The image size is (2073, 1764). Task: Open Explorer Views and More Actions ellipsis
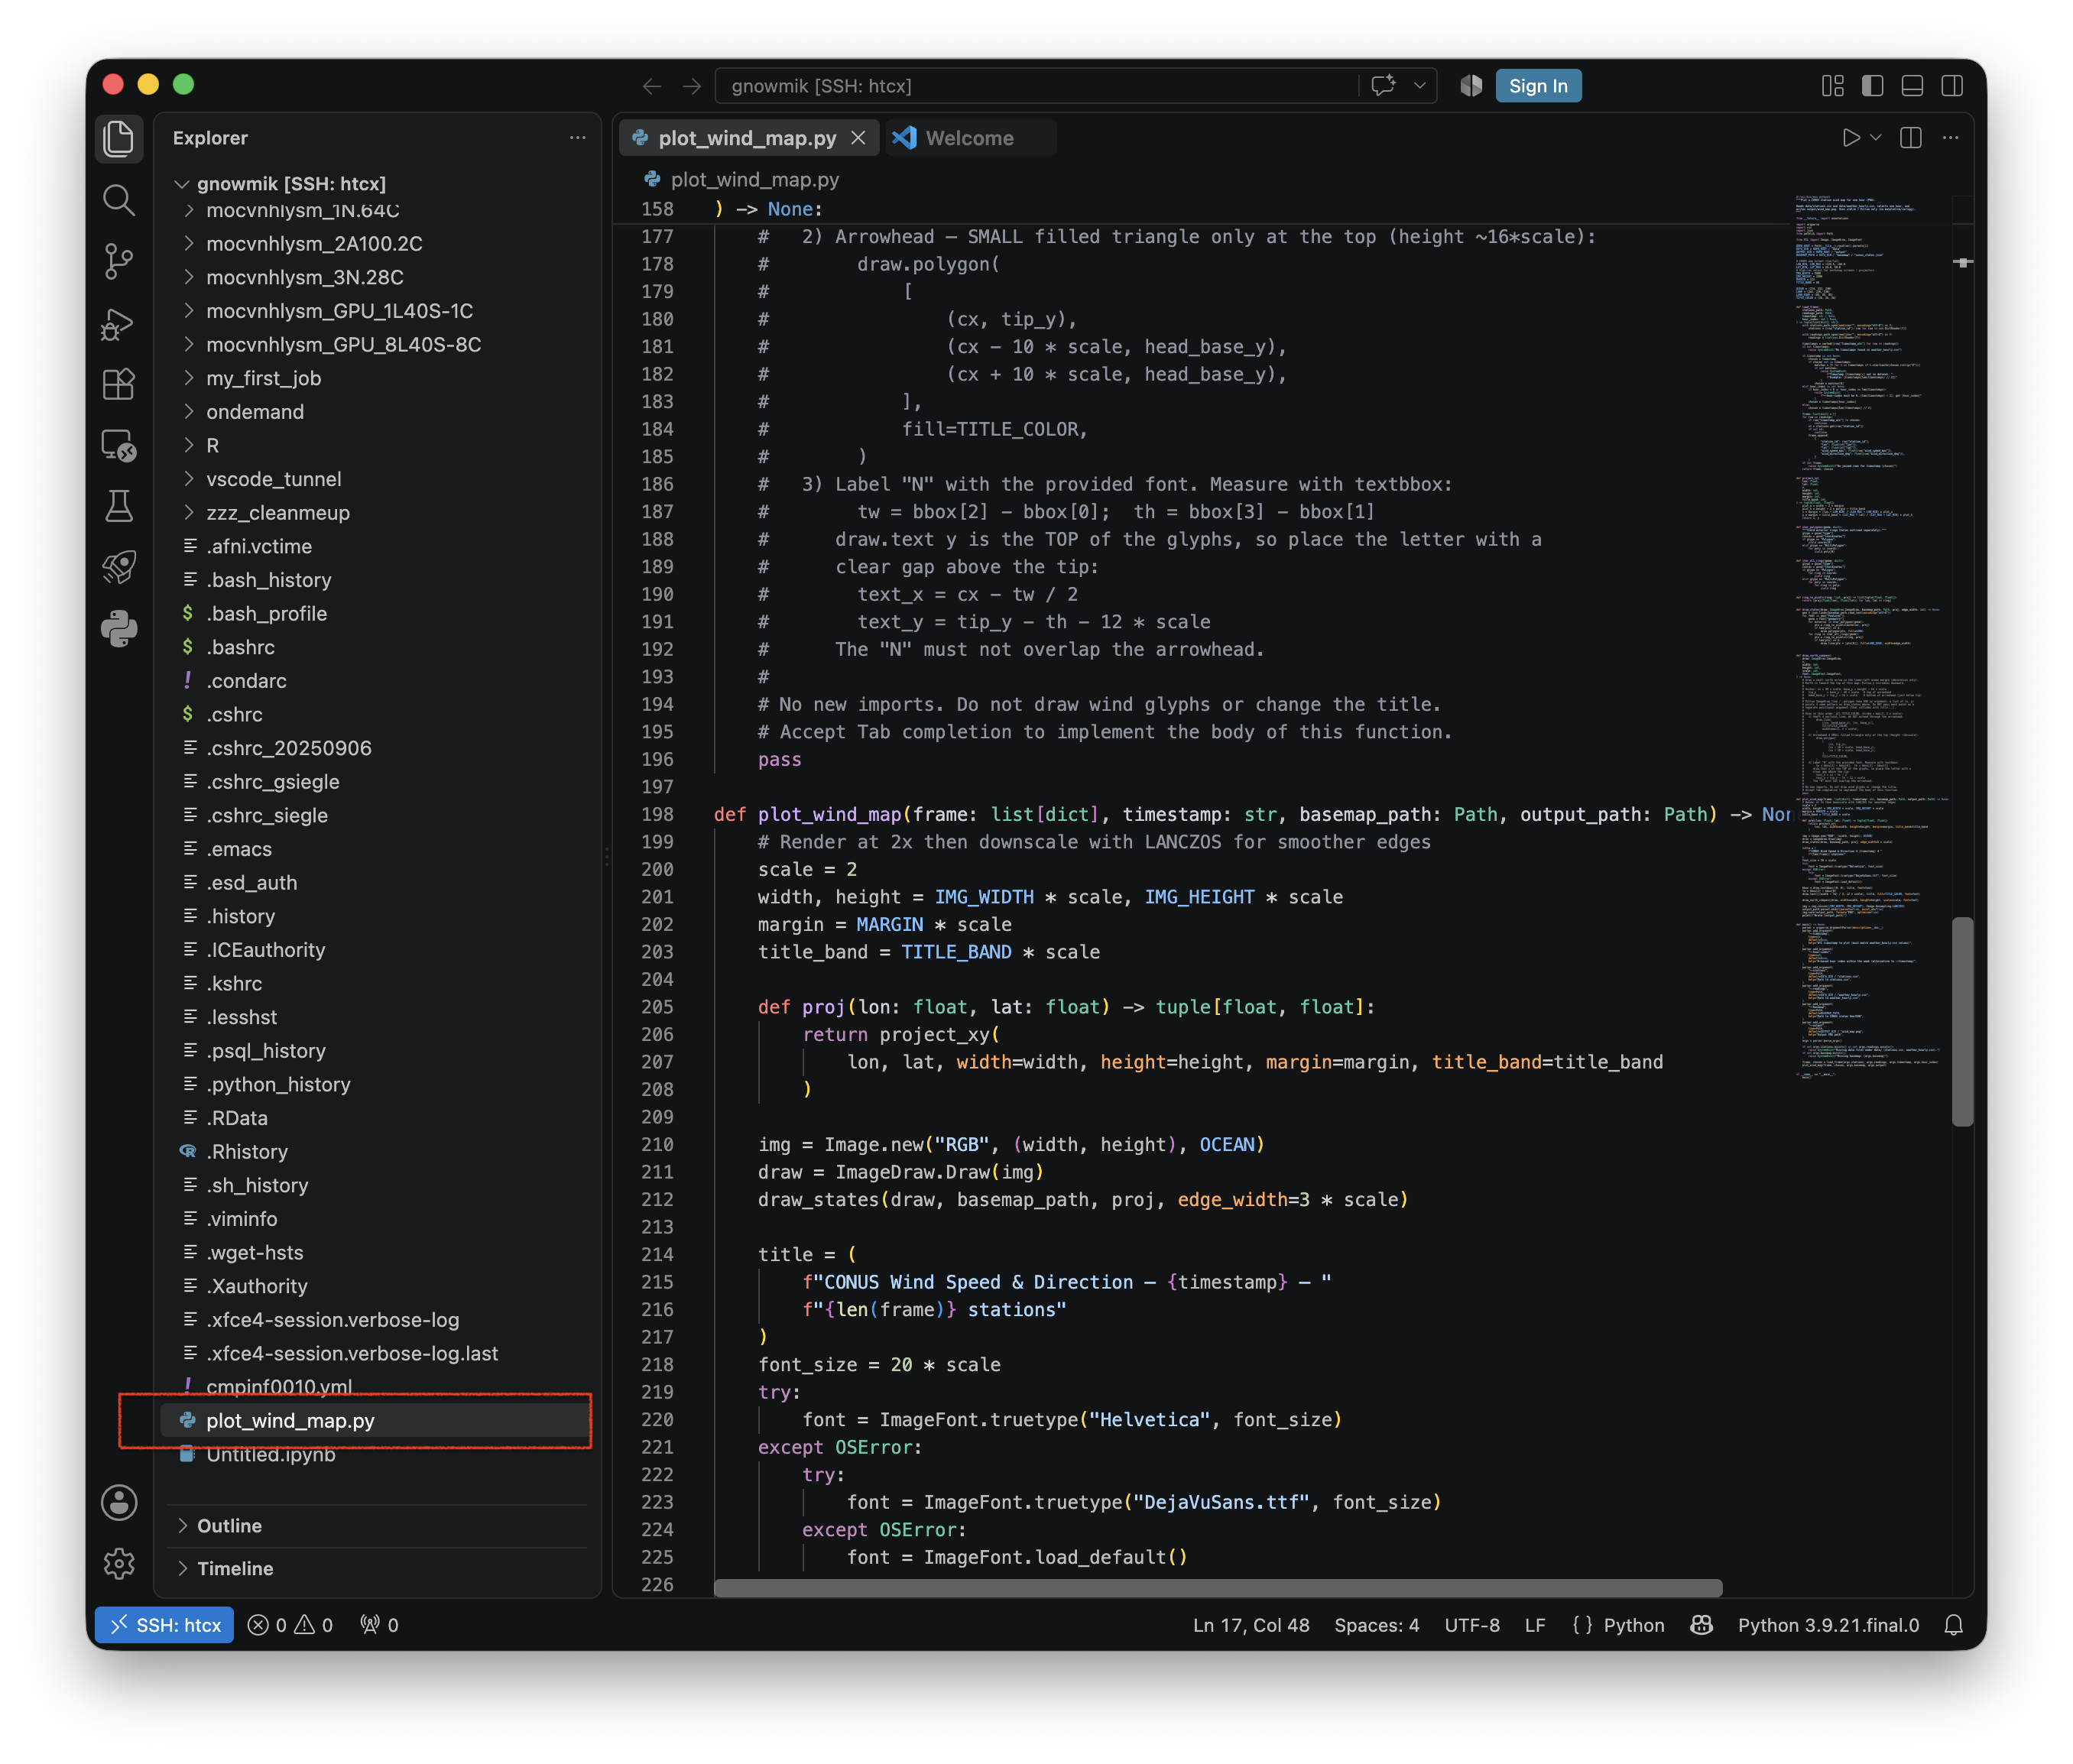coord(577,138)
